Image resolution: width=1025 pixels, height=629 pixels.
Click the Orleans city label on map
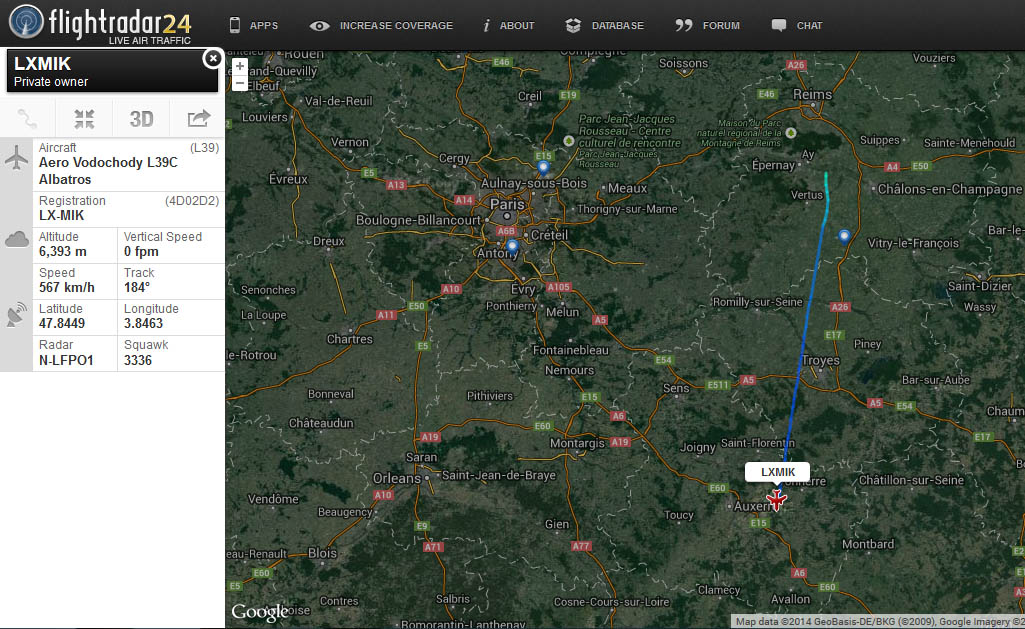[397, 478]
